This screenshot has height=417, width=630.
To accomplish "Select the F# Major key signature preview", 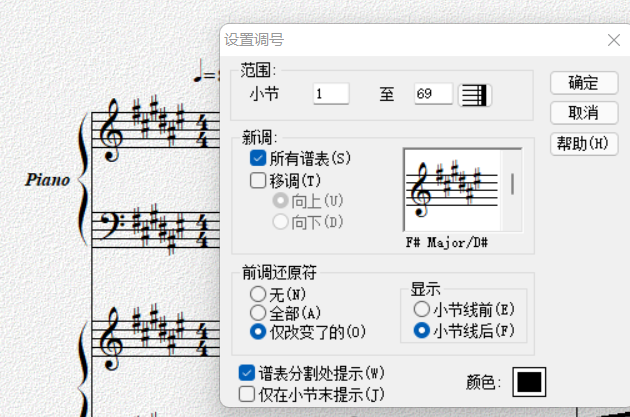I will [452, 190].
